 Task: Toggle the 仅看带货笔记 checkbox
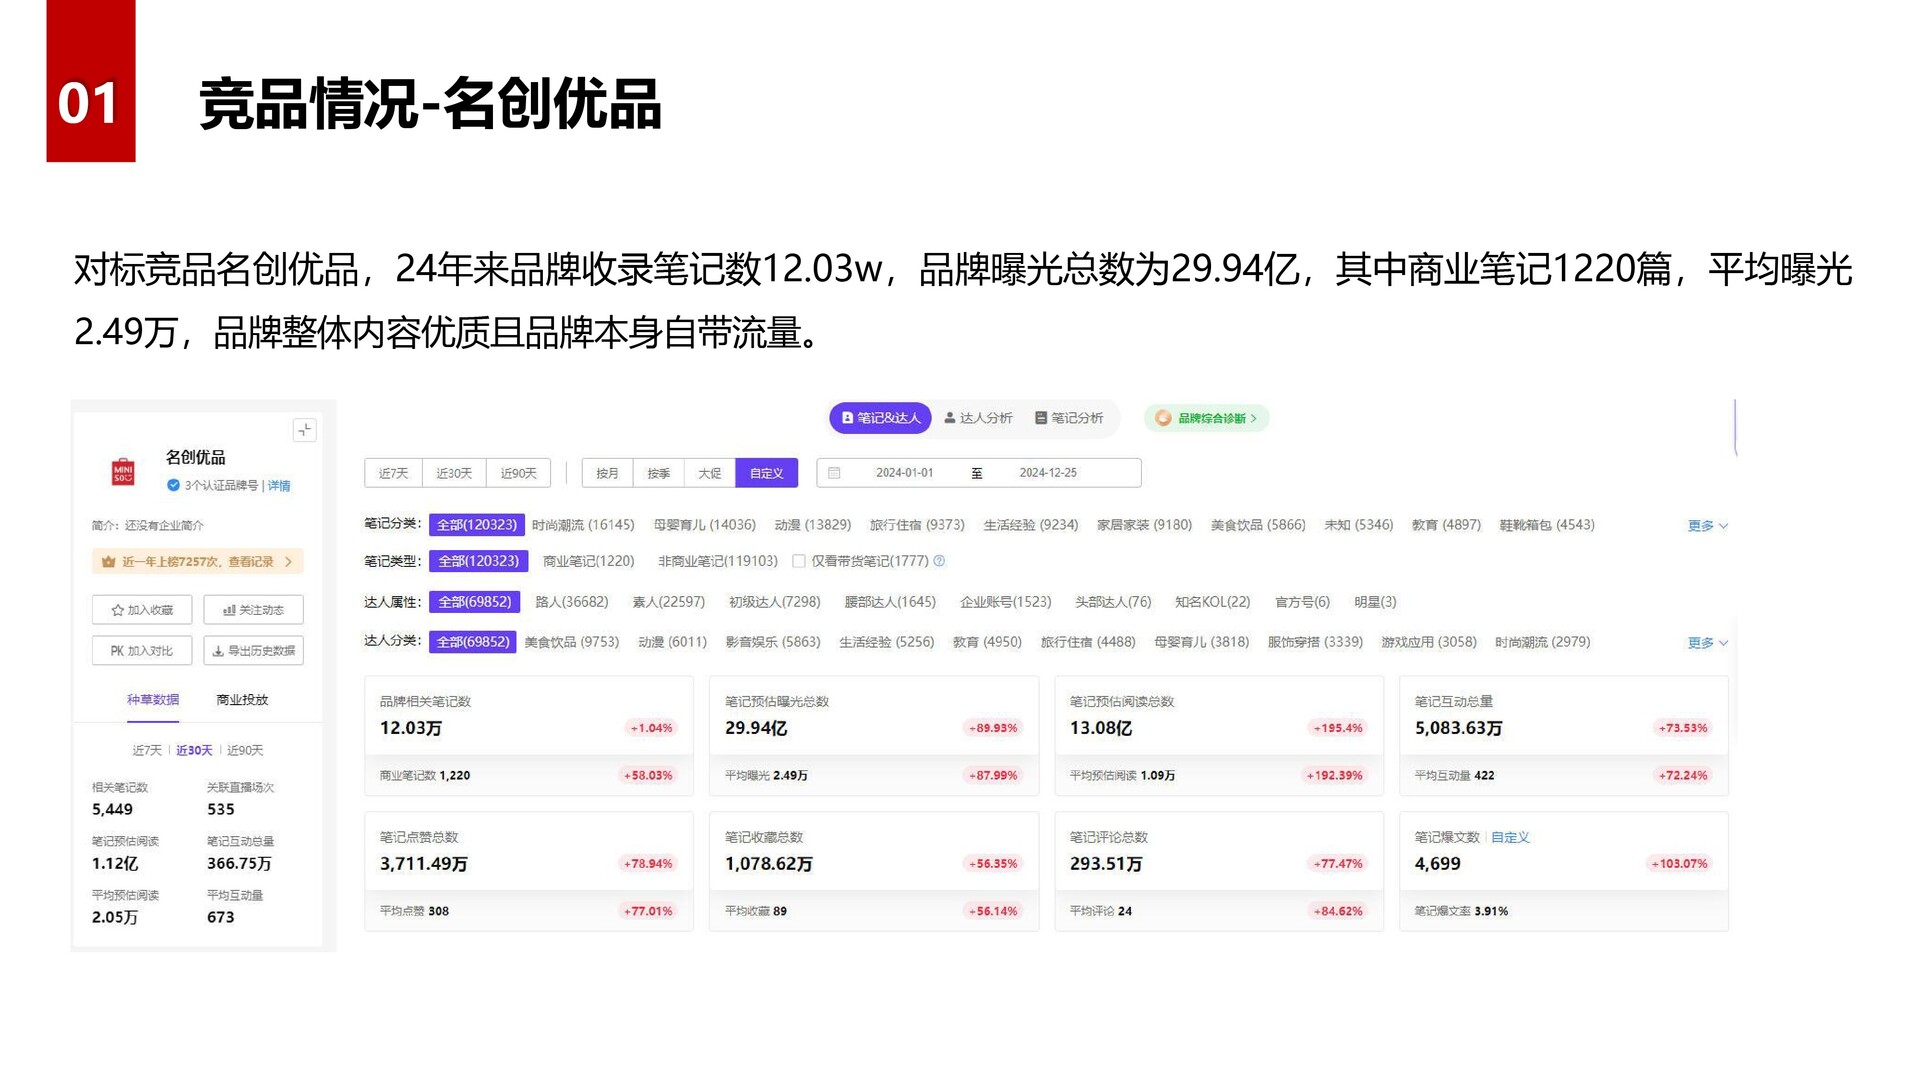point(799,561)
